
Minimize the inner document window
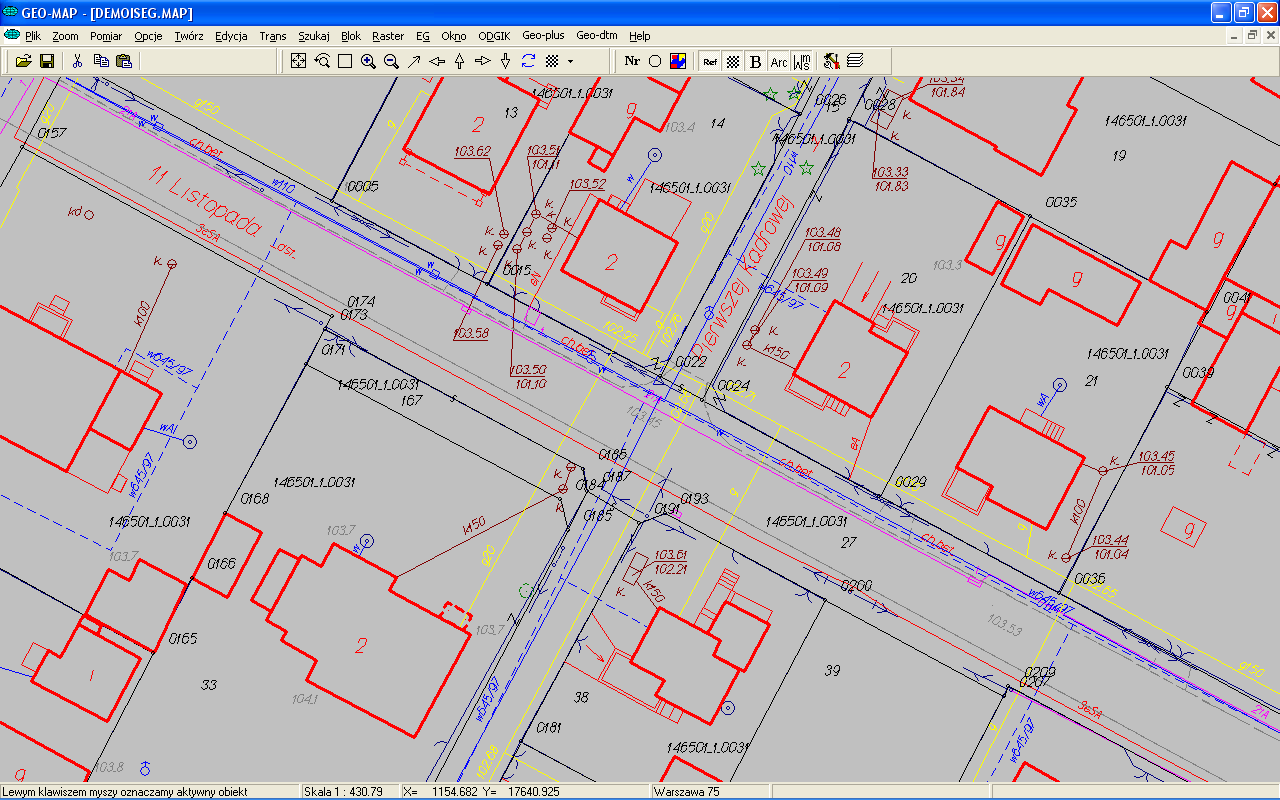(1235, 36)
